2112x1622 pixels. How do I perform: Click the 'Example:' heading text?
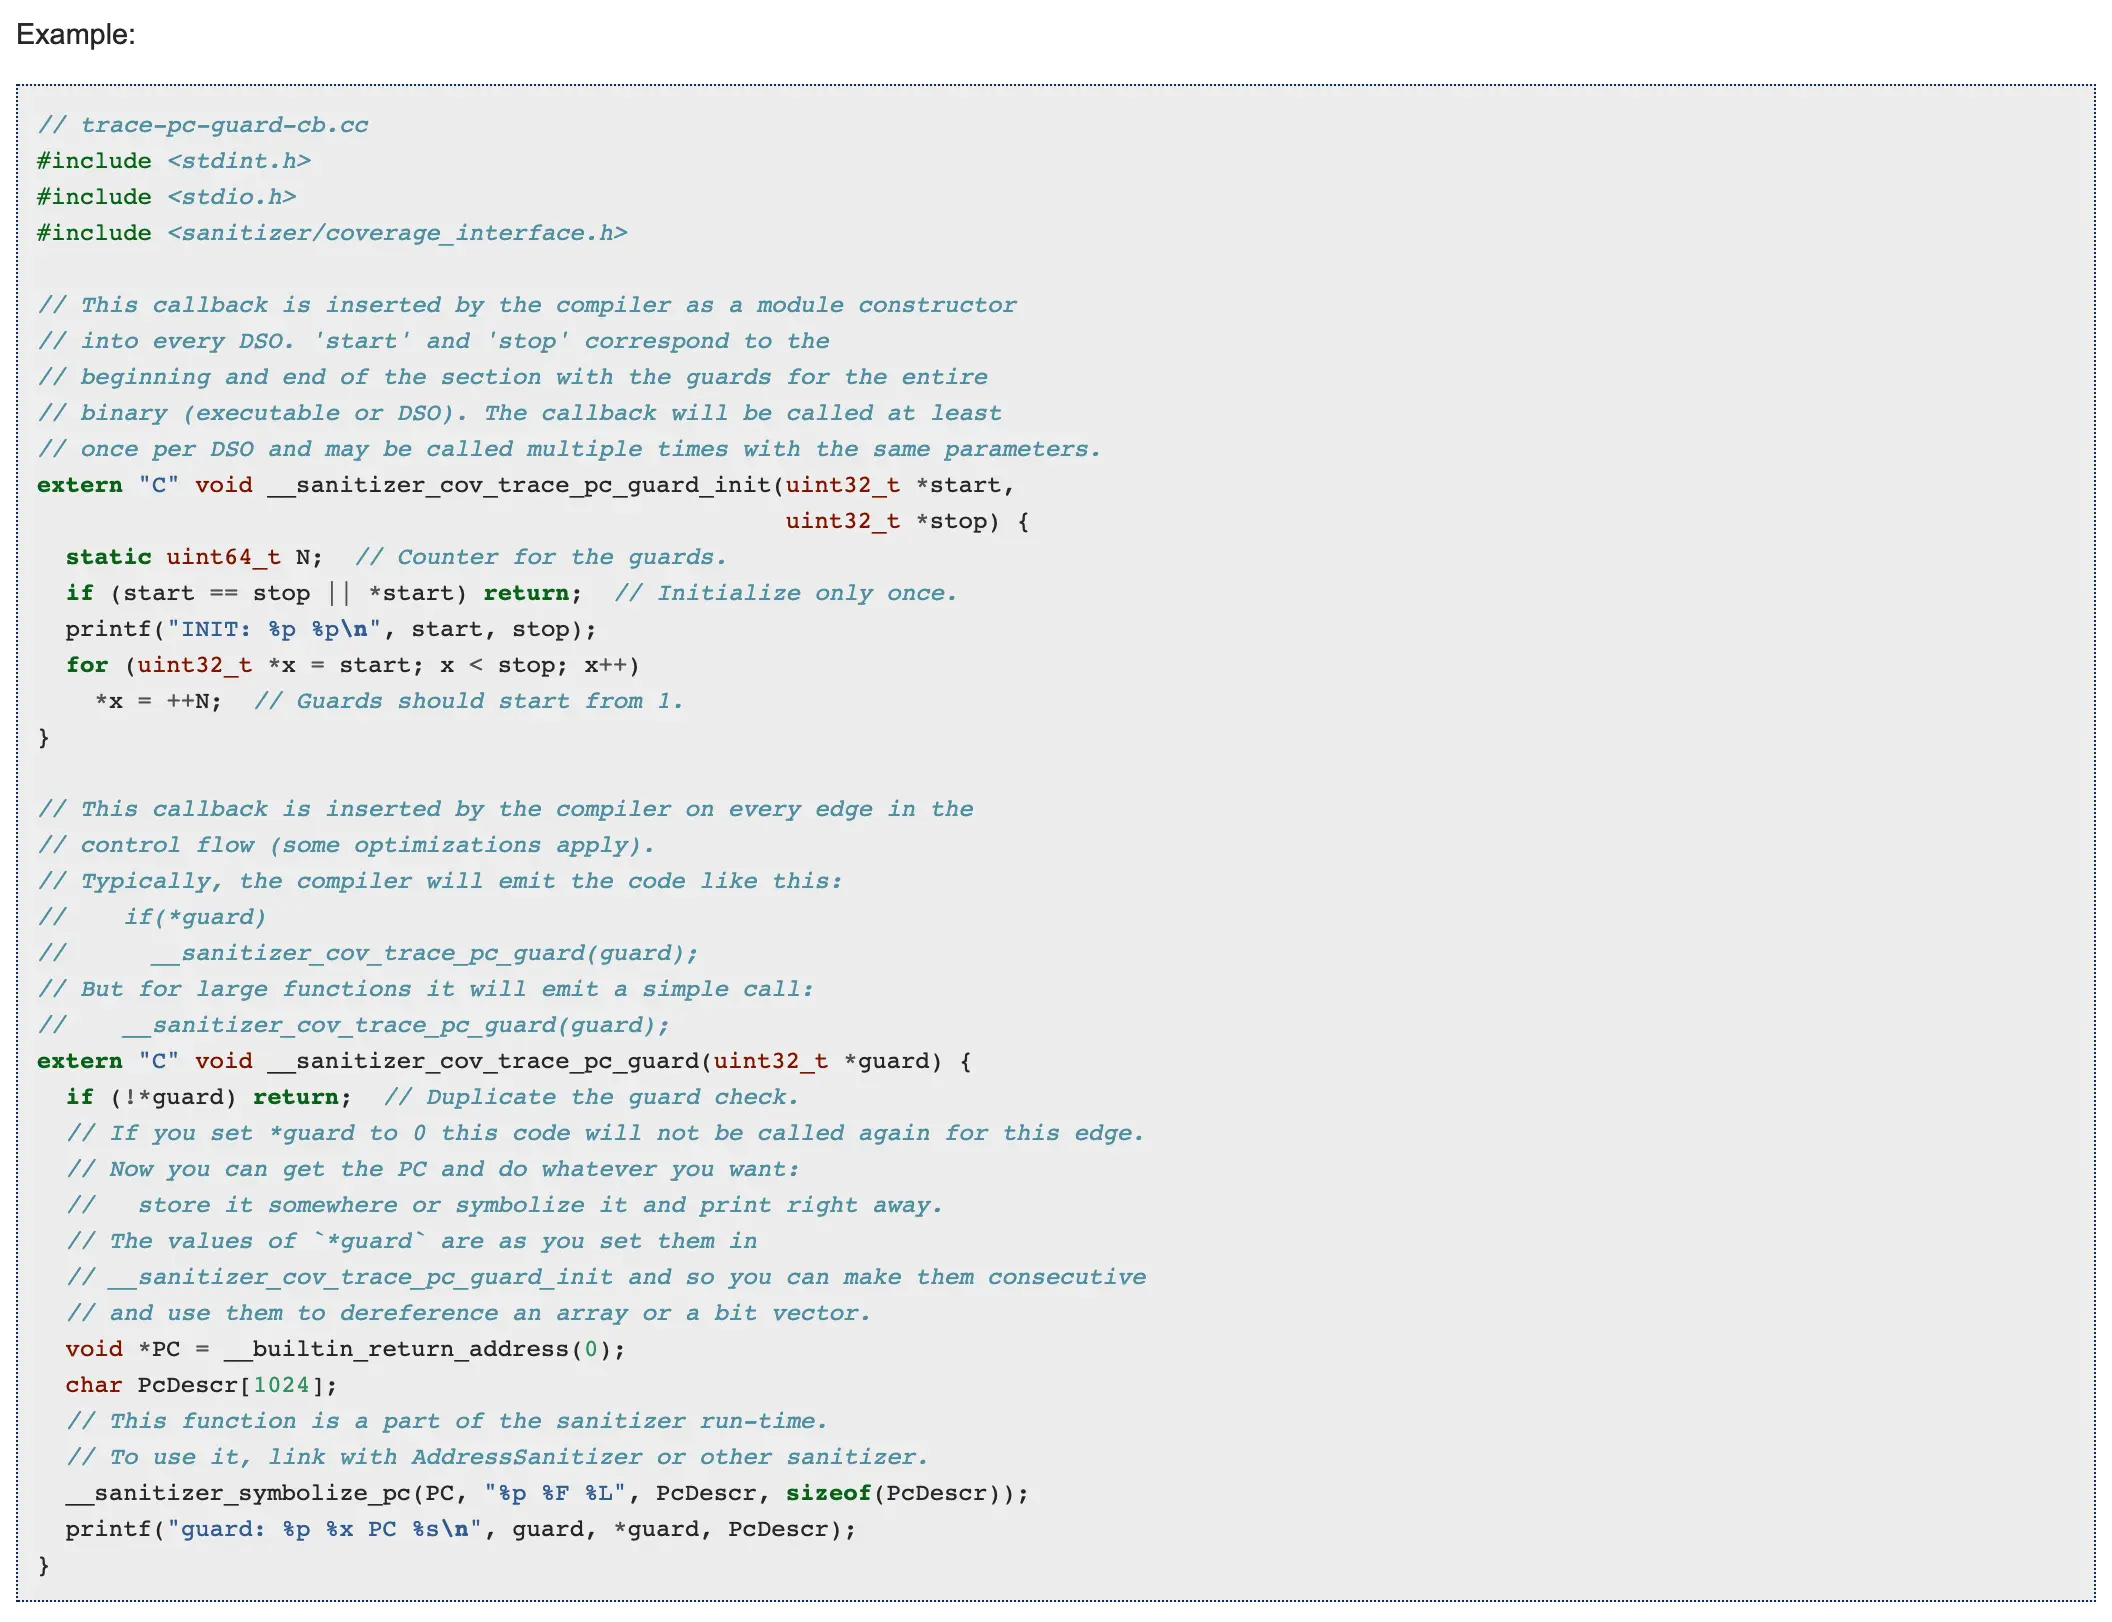tap(75, 34)
